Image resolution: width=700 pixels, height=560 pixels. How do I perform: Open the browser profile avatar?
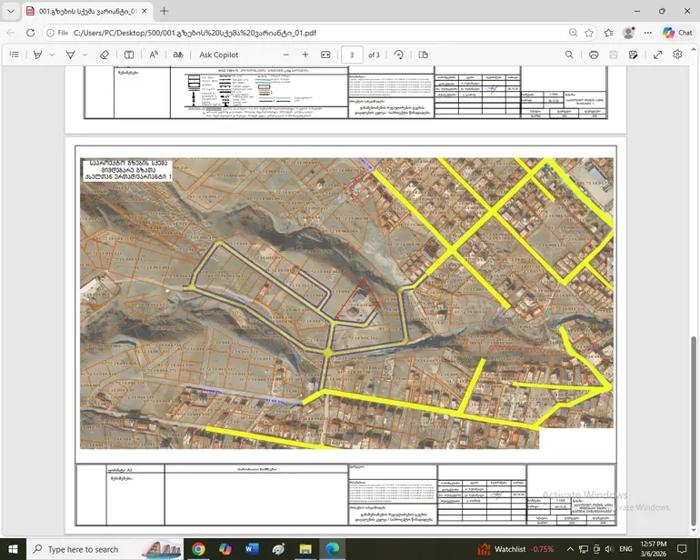pos(629,33)
